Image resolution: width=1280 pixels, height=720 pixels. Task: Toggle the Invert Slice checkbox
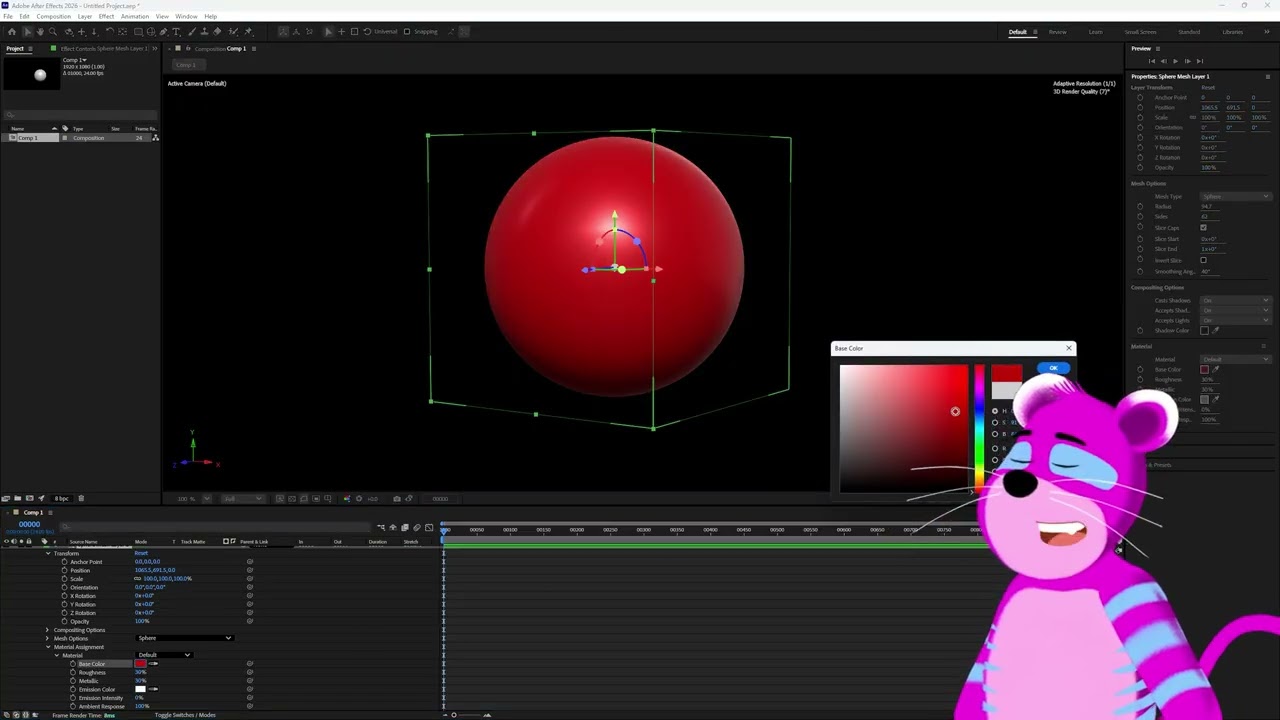click(x=1203, y=260)
